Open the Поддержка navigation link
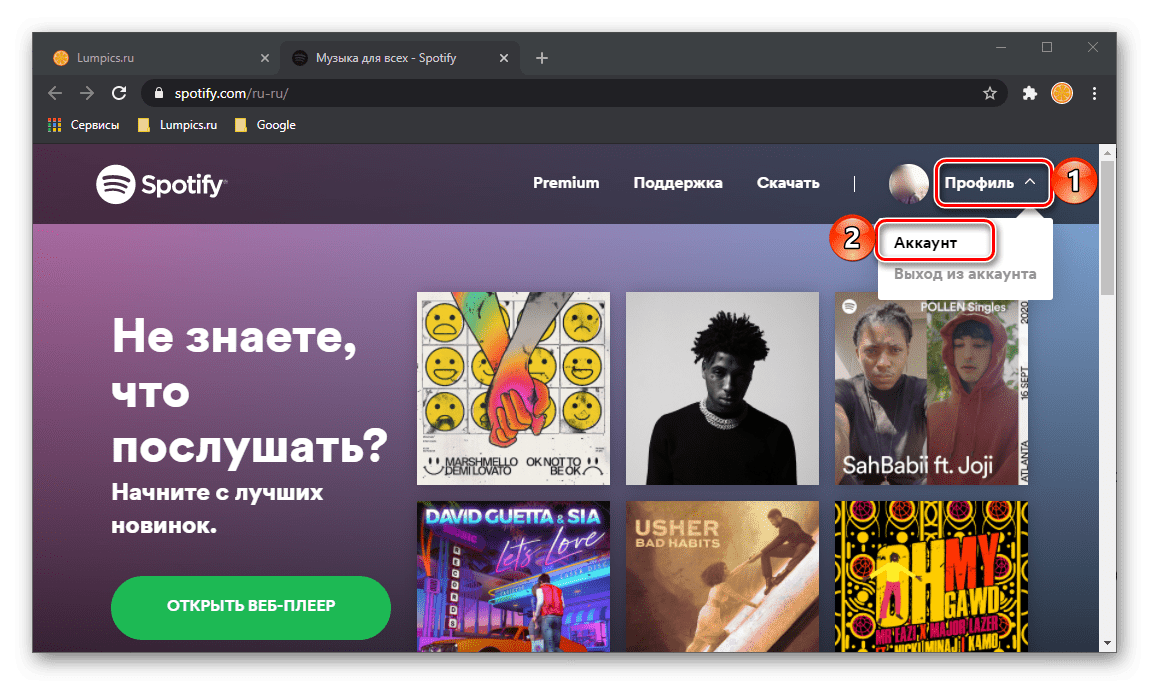 [678, 183]
